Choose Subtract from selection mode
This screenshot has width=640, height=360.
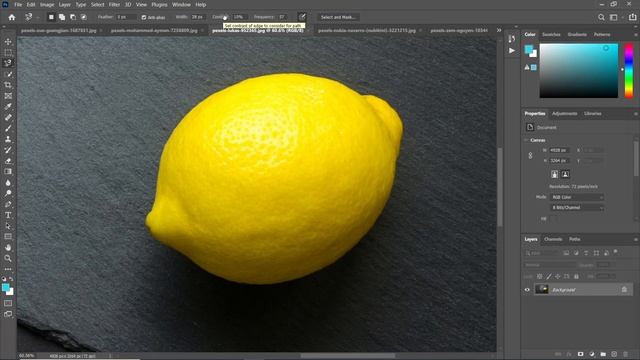(73, 17)
